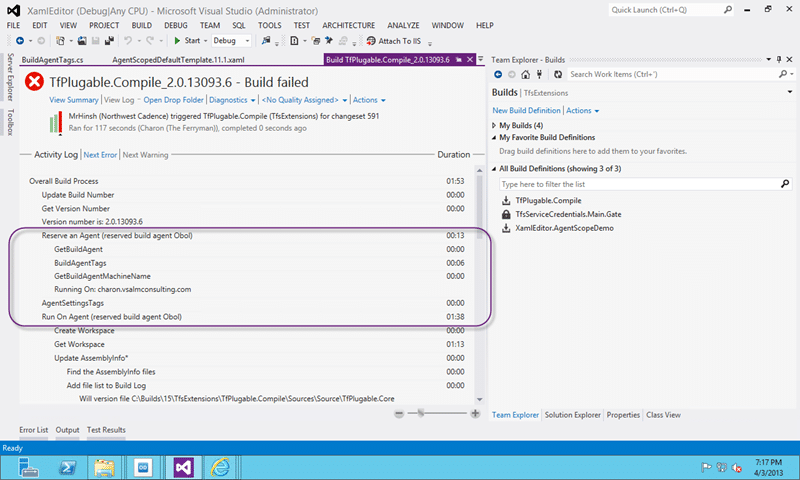Refresh the Team Explorer Builds page

(558, 74)
